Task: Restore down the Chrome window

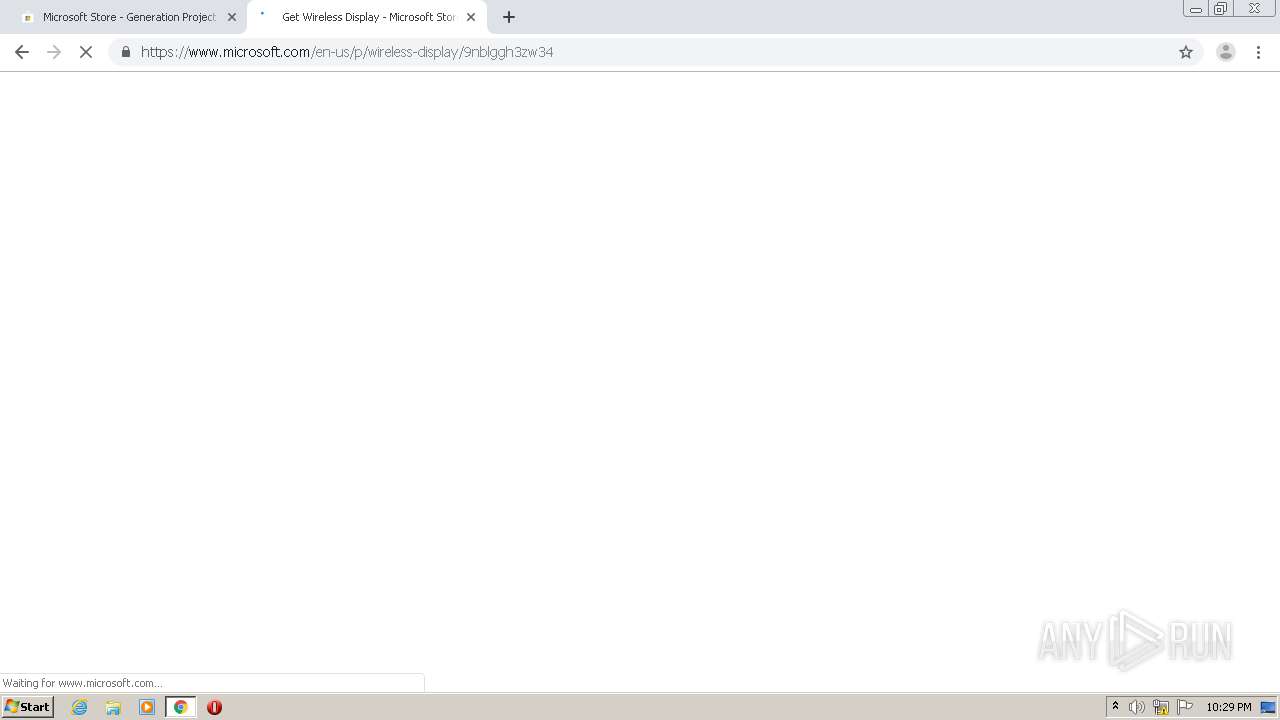Action: click(1220, 9)
